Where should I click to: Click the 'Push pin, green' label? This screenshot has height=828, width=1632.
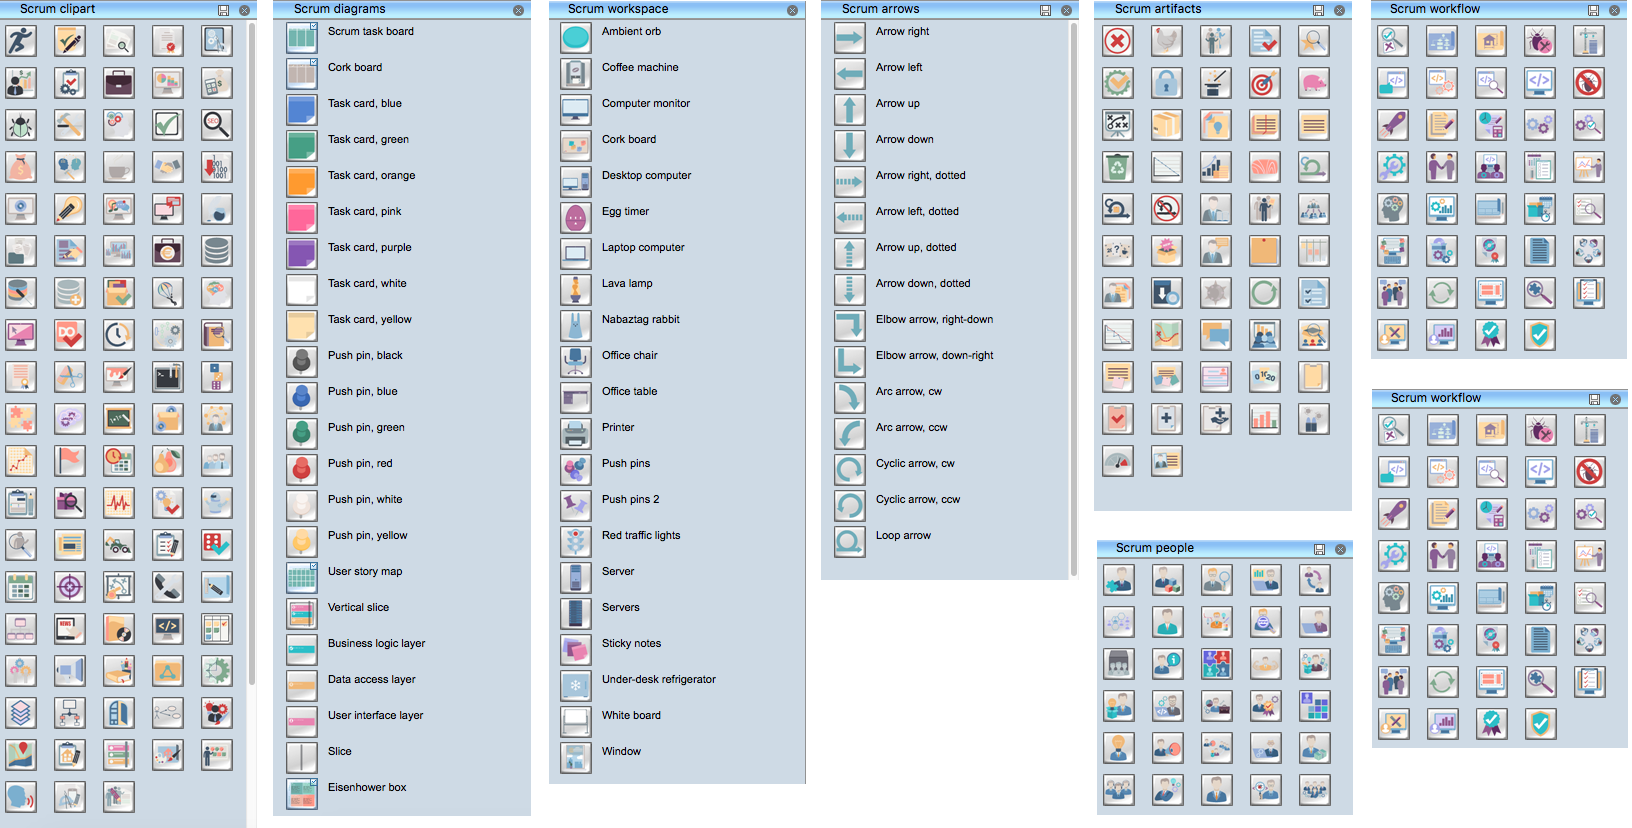[x=366, y=428]
